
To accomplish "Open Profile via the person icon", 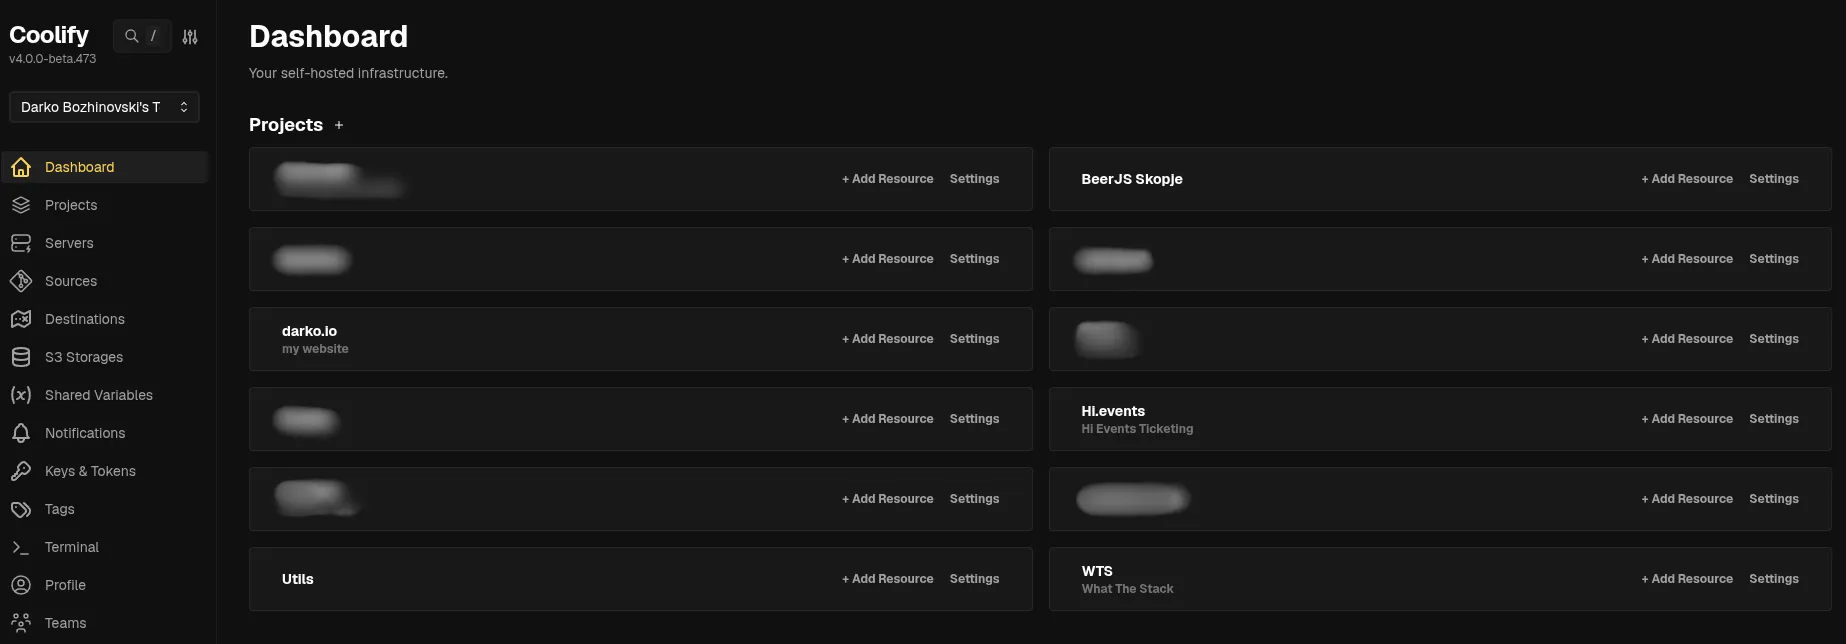I will (x=21, y=584).
